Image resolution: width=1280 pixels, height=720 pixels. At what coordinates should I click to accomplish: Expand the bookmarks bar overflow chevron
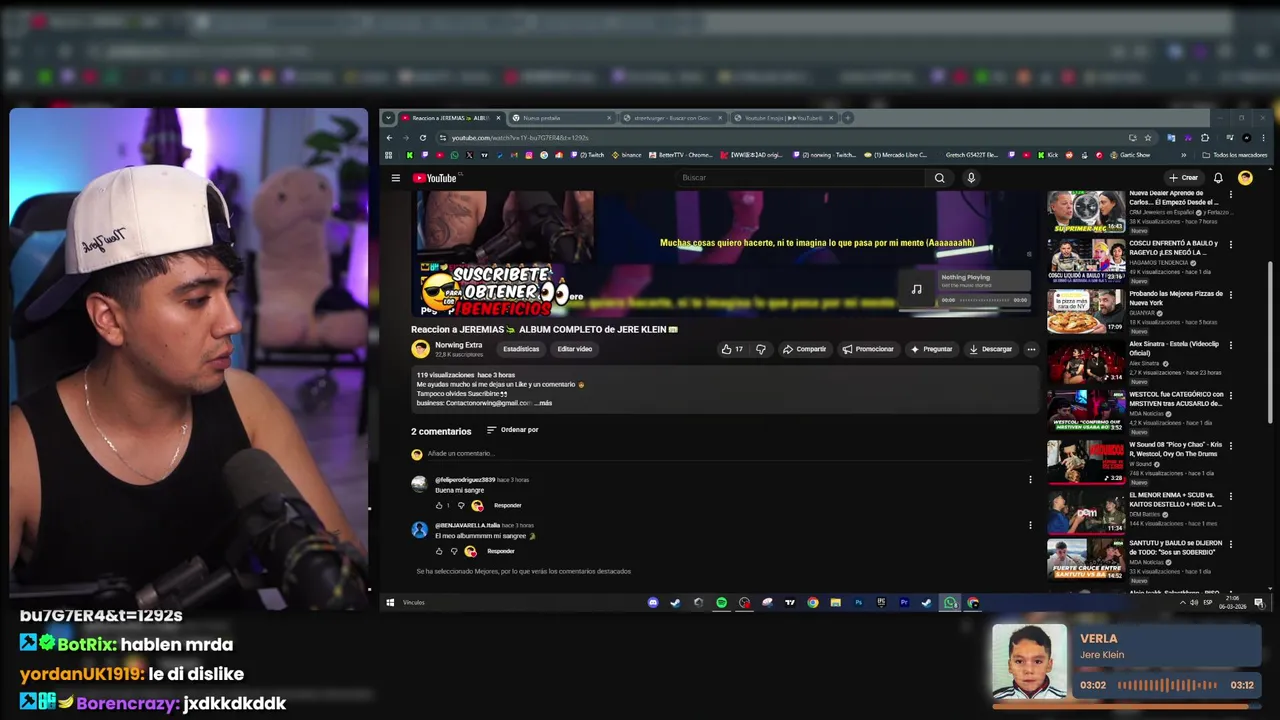point(1183,155)
